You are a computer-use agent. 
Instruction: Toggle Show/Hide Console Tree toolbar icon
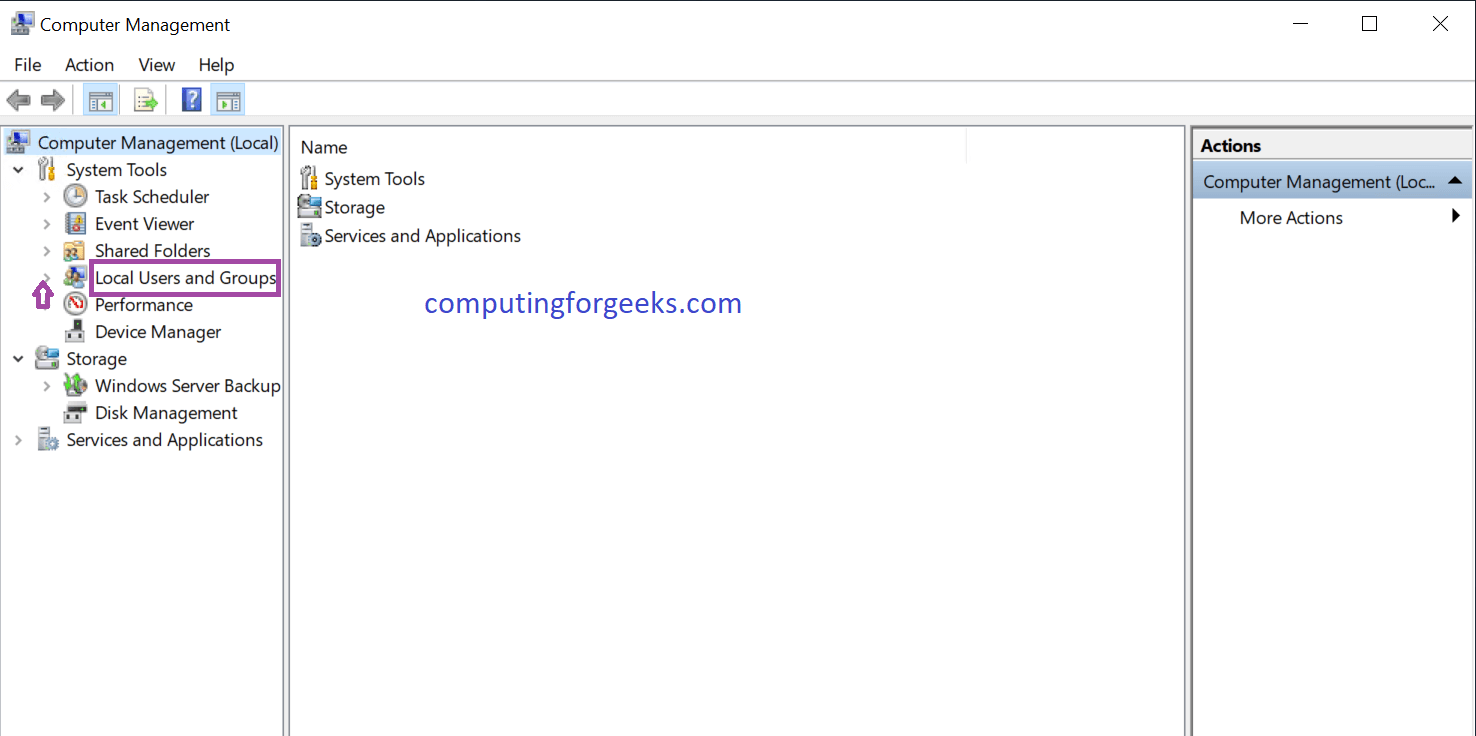[x=101, y=100]
